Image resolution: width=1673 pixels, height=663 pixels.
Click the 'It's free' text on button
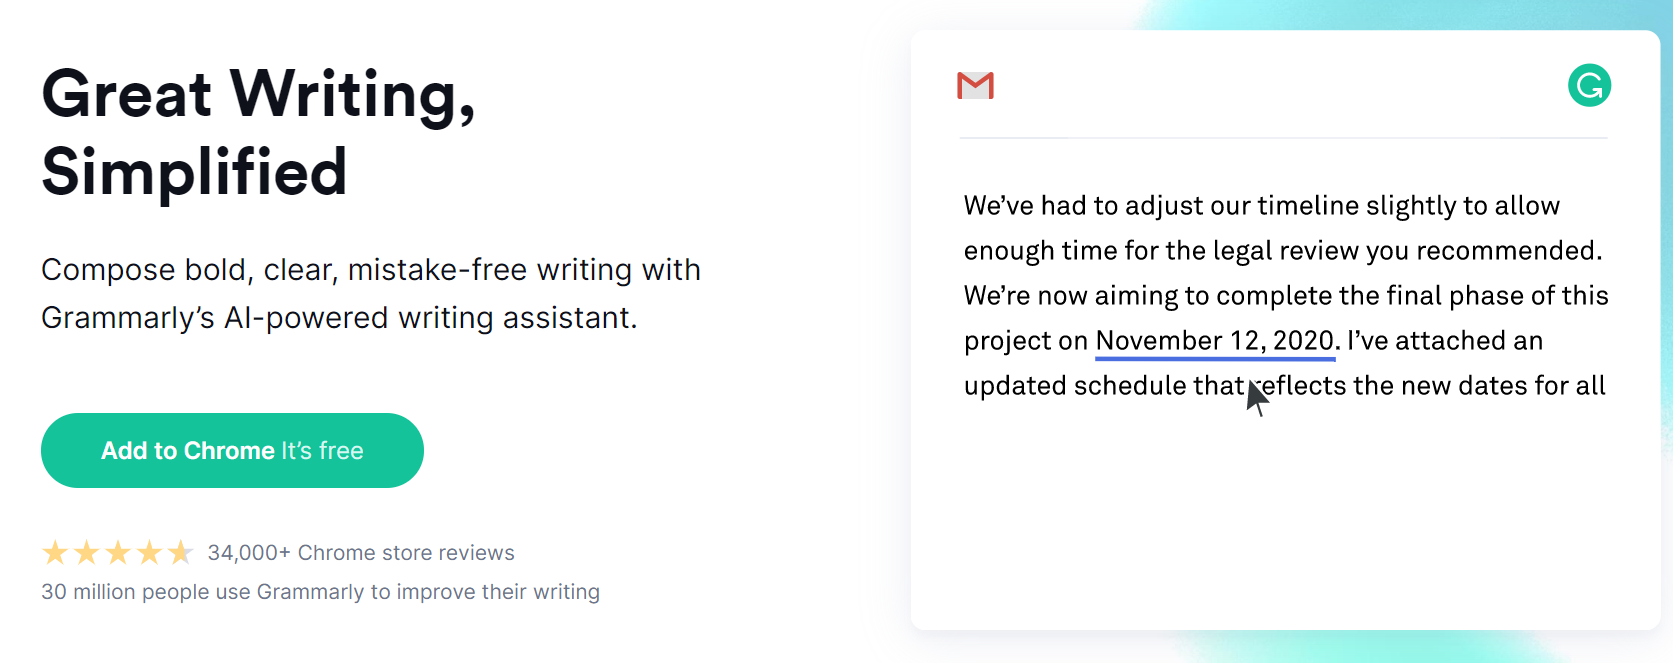point(322,451)
